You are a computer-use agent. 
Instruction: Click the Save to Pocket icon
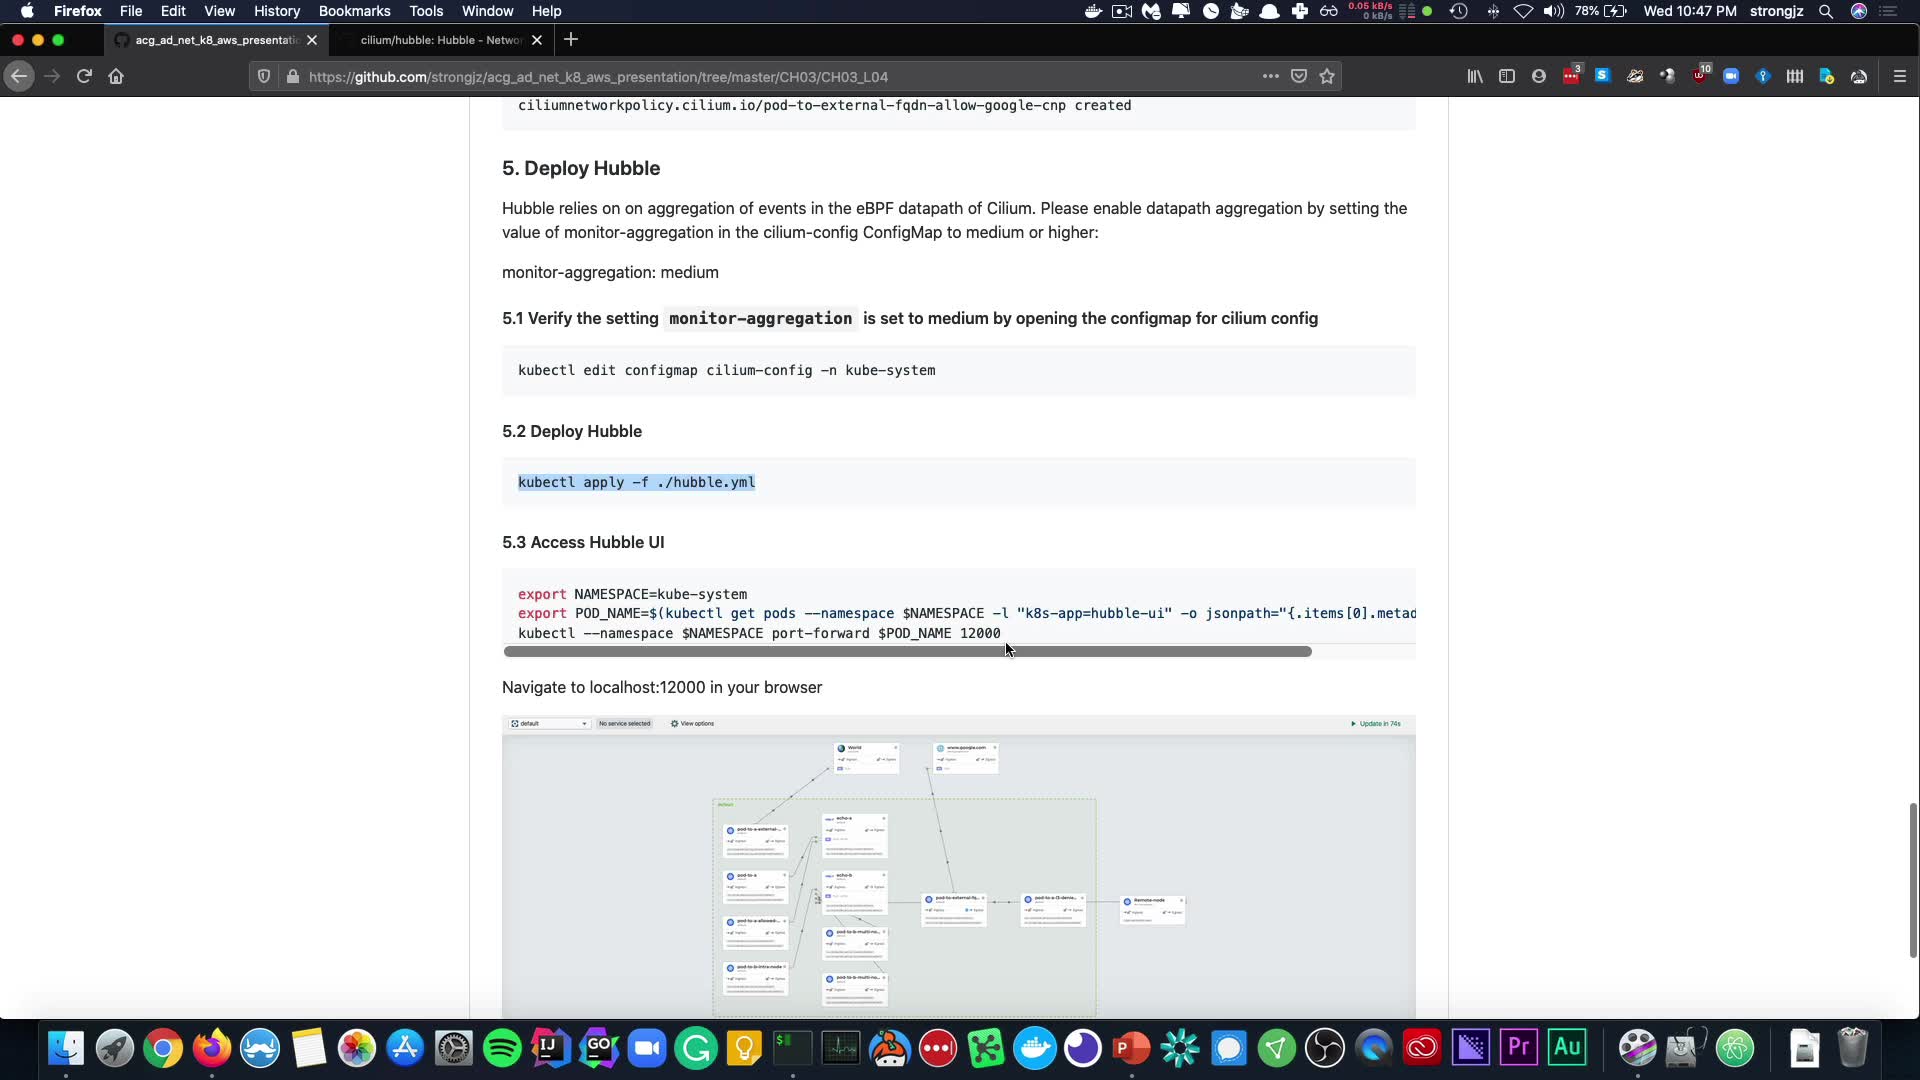1299,76
